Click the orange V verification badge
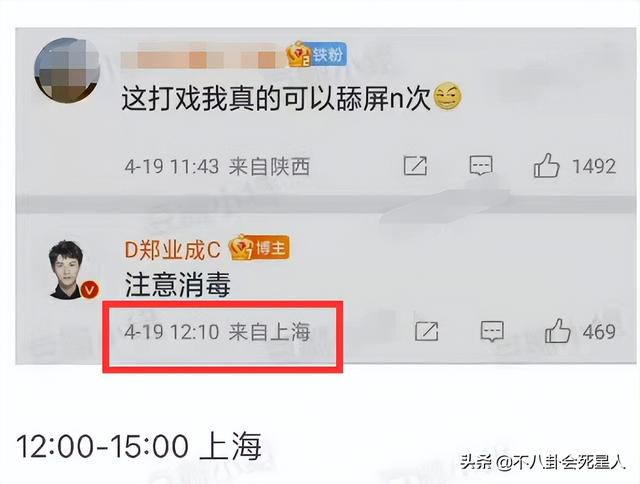640x484 pixels. coord(90,290)
